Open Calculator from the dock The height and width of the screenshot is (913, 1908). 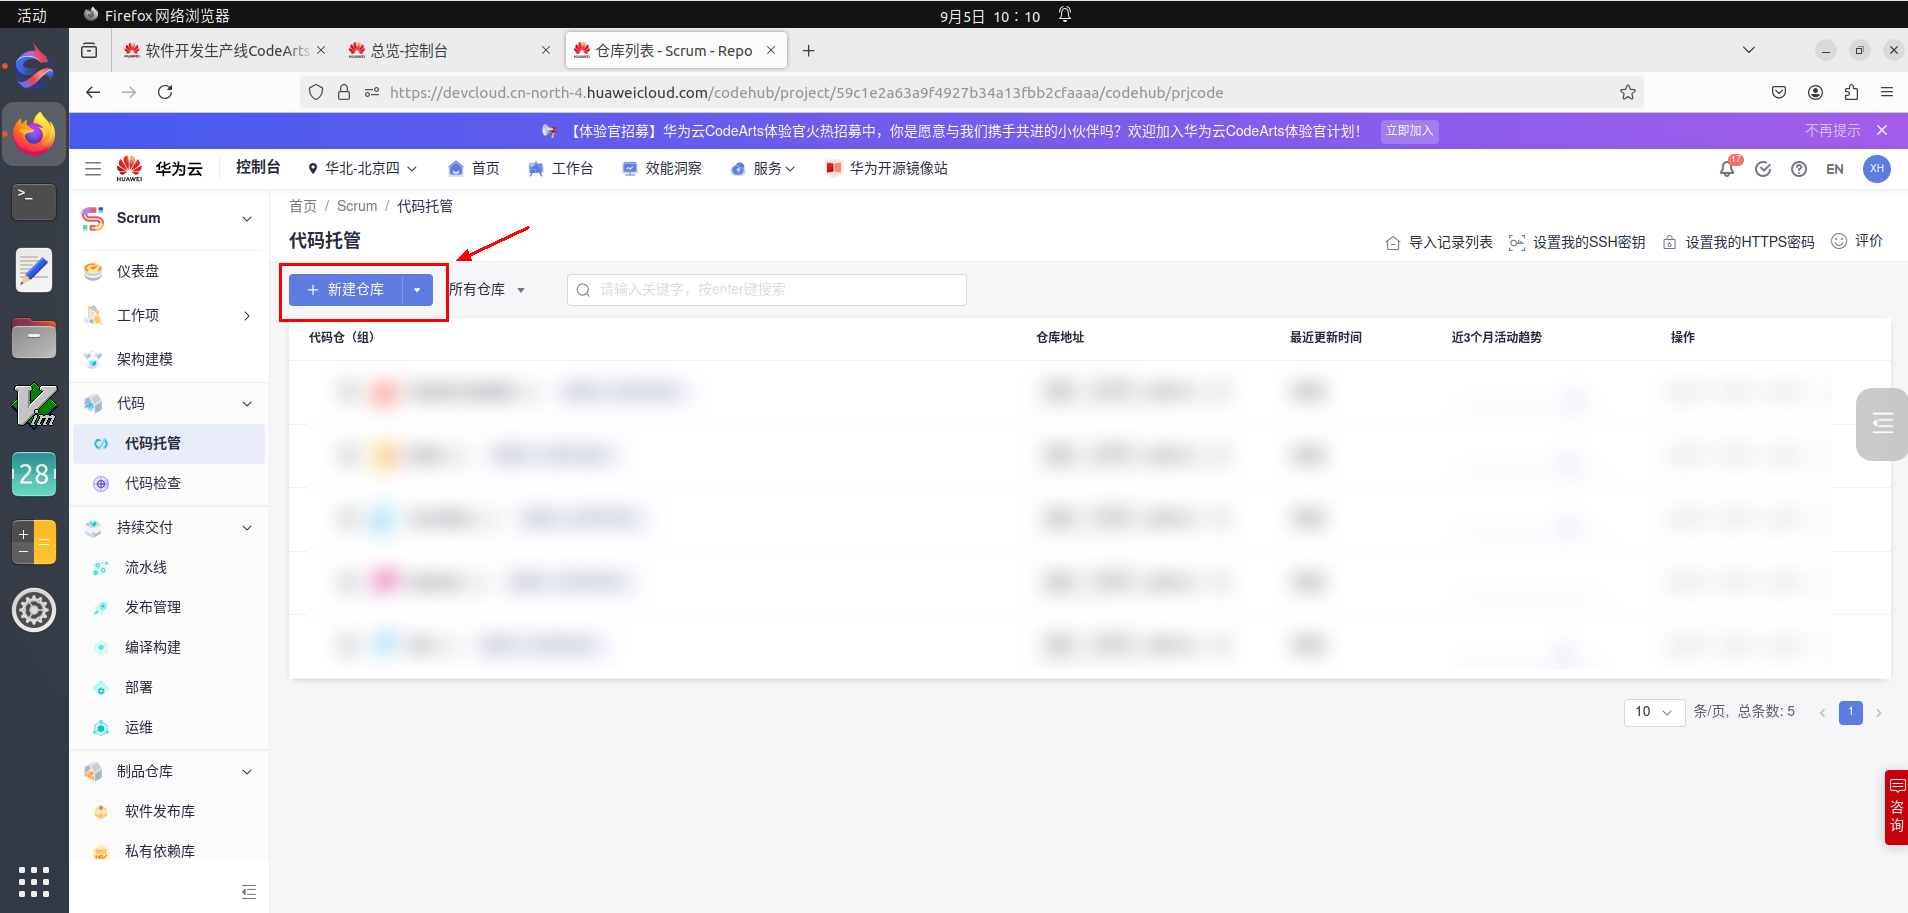click(x=34, y=542)
